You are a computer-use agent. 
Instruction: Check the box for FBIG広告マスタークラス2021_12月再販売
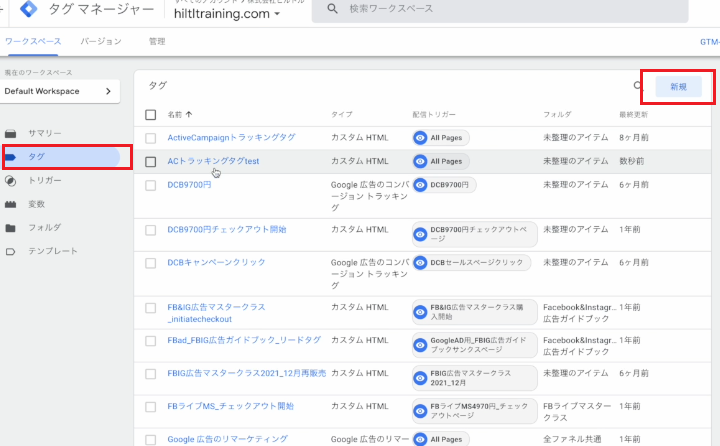coord(151,374)
